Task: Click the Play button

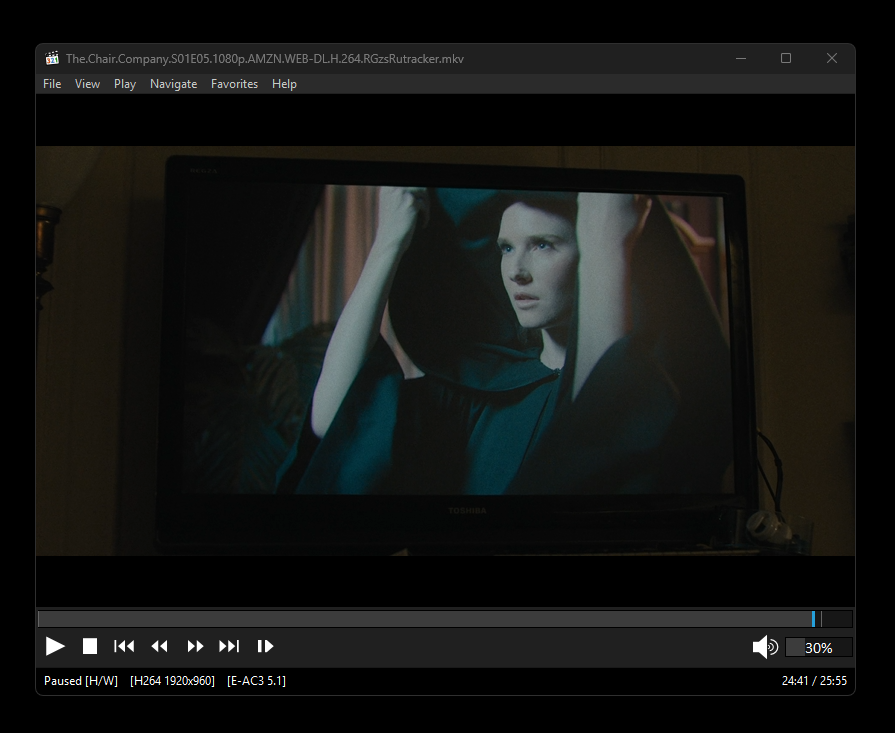Action: 55,646
